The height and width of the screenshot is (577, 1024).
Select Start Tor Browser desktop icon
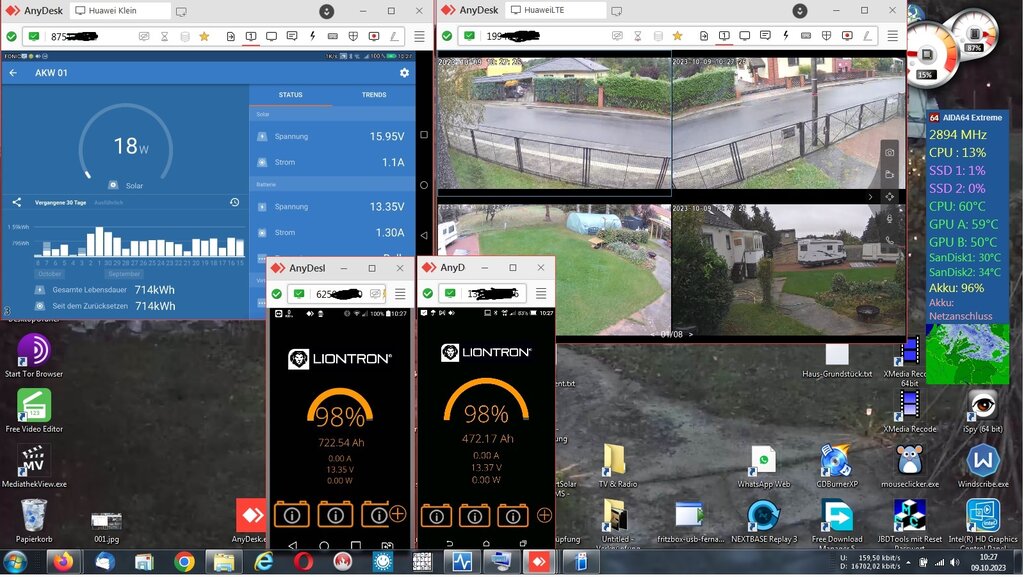point(33,356)
